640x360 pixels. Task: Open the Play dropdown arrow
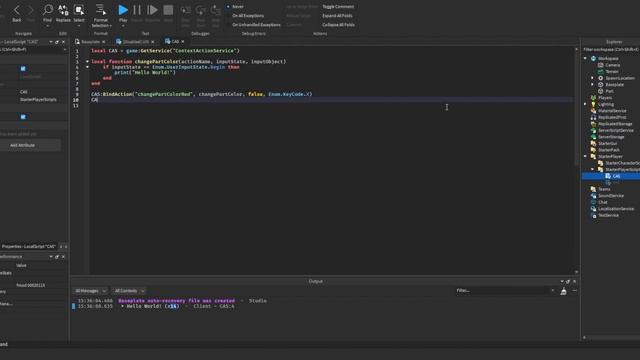pyautogui.click(x=123, y=26)
